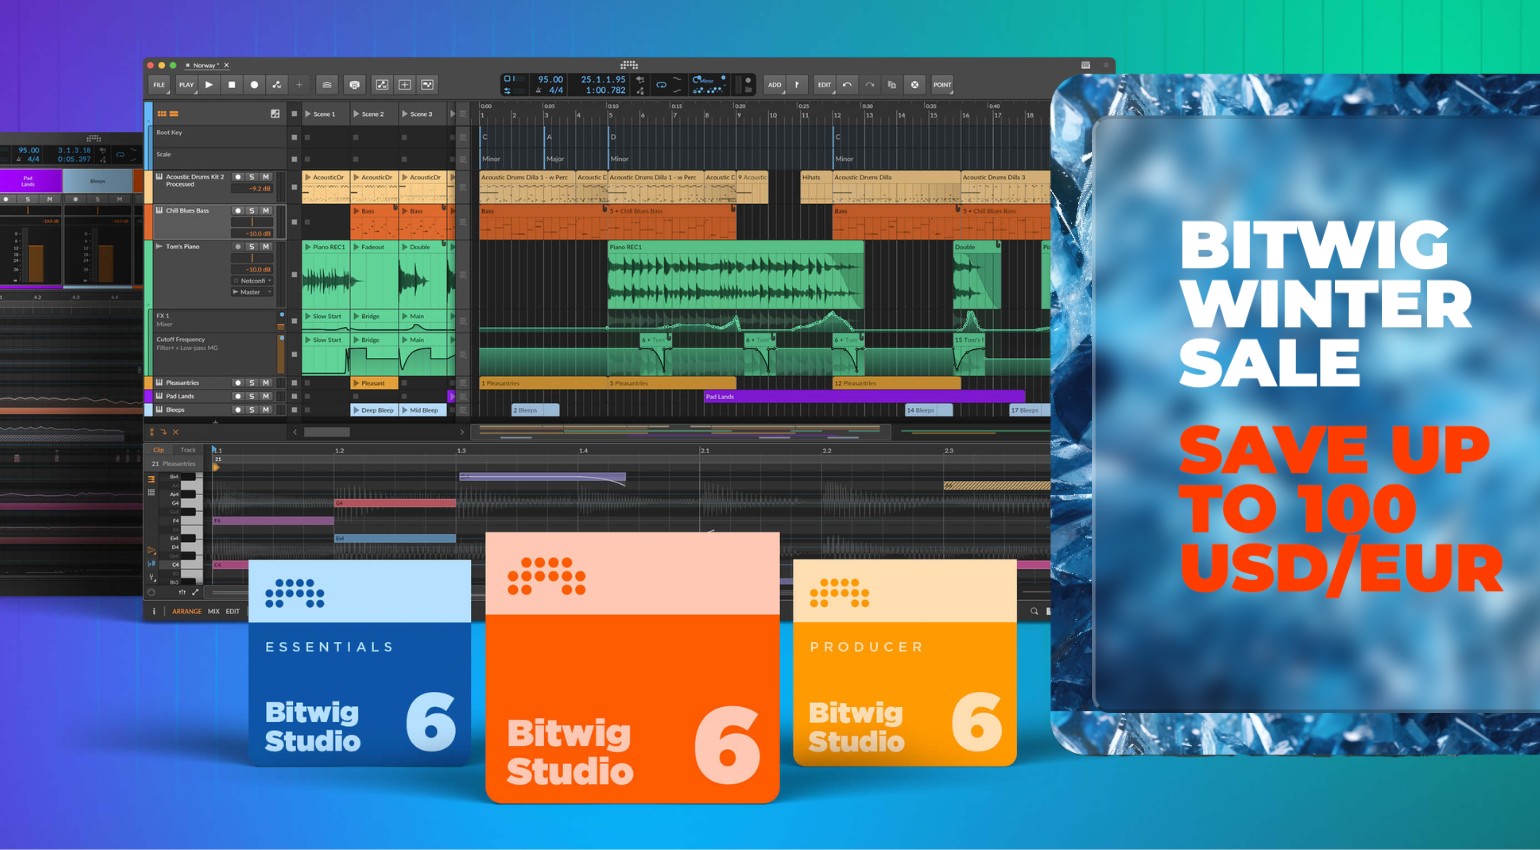Solo Tom's Piano track
The image size is (1540, 850).
click(x=252, y=247)
